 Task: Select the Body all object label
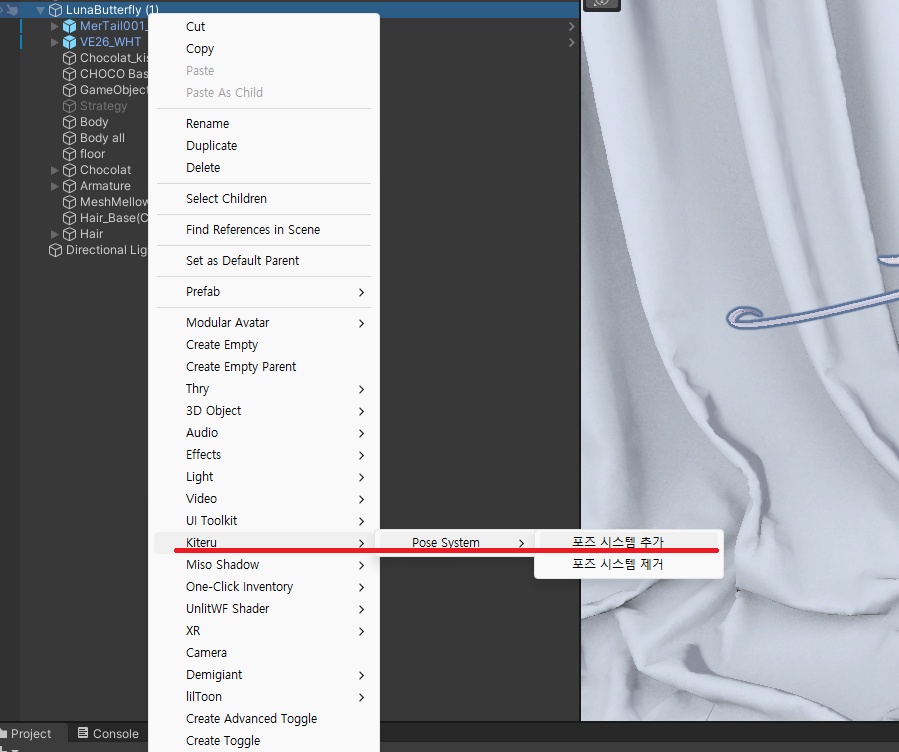coord(102,138)
